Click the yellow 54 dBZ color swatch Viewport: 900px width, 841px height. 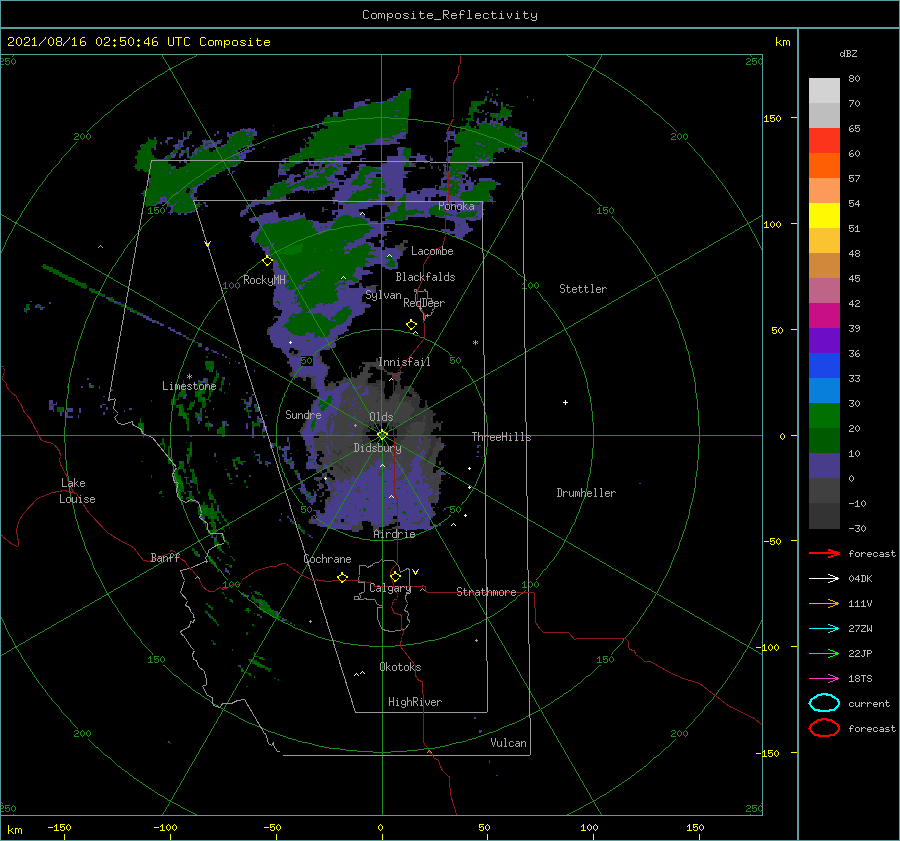[x=824, y=215]
